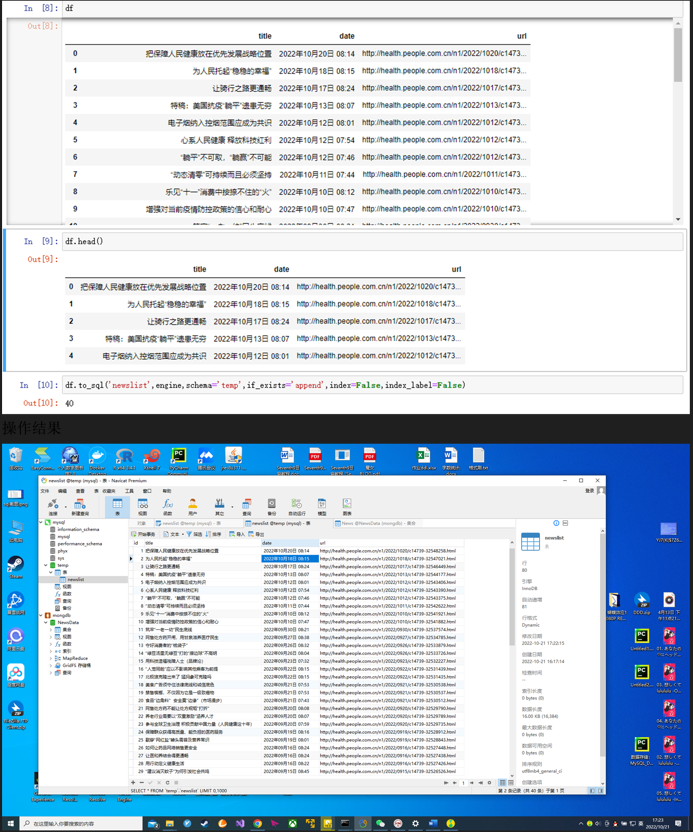Click the Windows taskbar search box
This screenshot has width=693, height=832.
pos(81,824)
